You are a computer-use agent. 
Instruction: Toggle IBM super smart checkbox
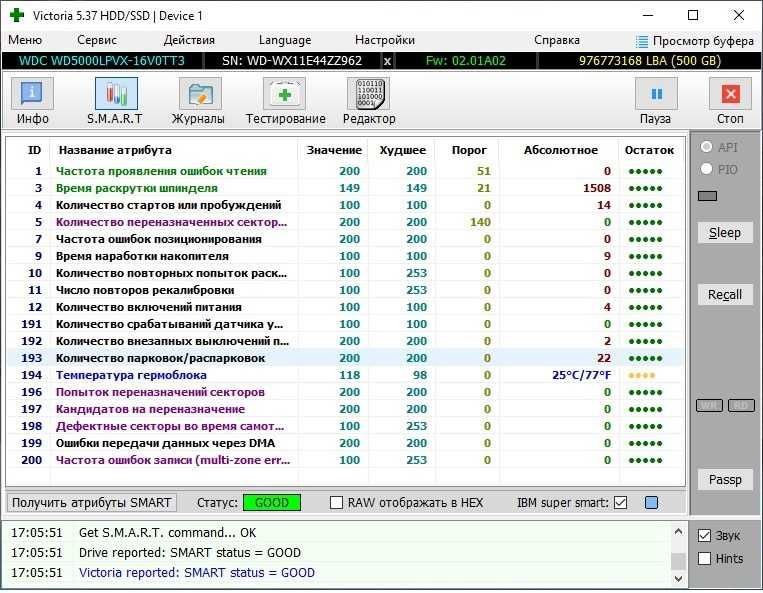click(620, 503)
